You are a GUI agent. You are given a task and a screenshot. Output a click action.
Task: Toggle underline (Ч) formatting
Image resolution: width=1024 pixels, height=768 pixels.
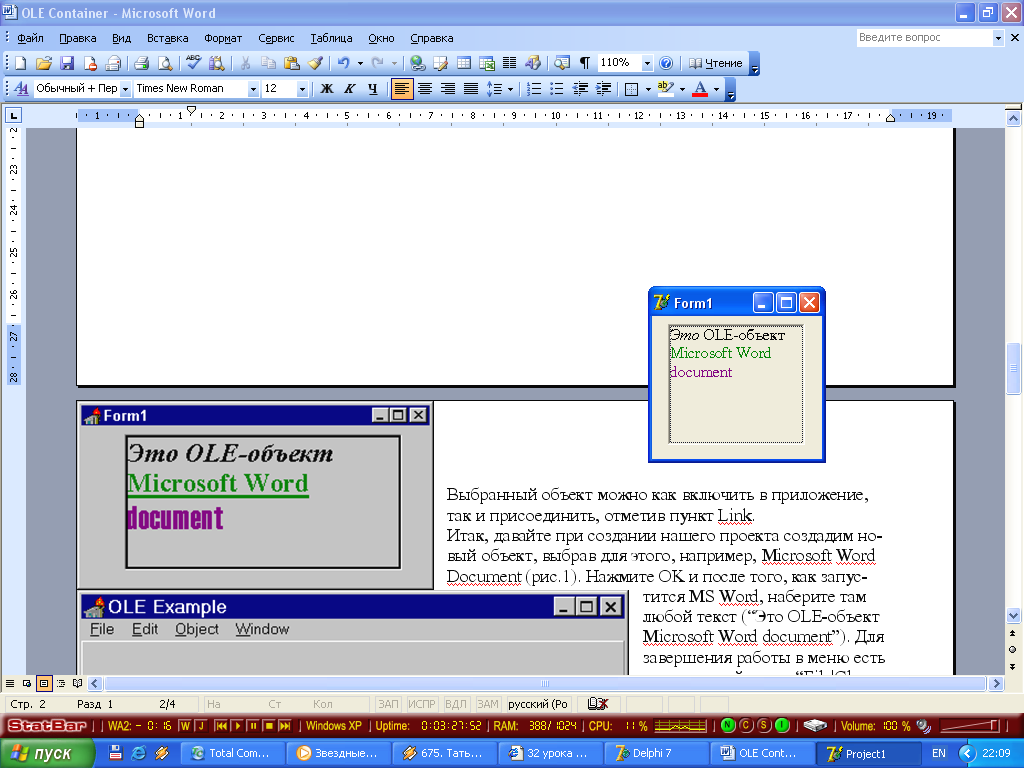tap(372, 89)
